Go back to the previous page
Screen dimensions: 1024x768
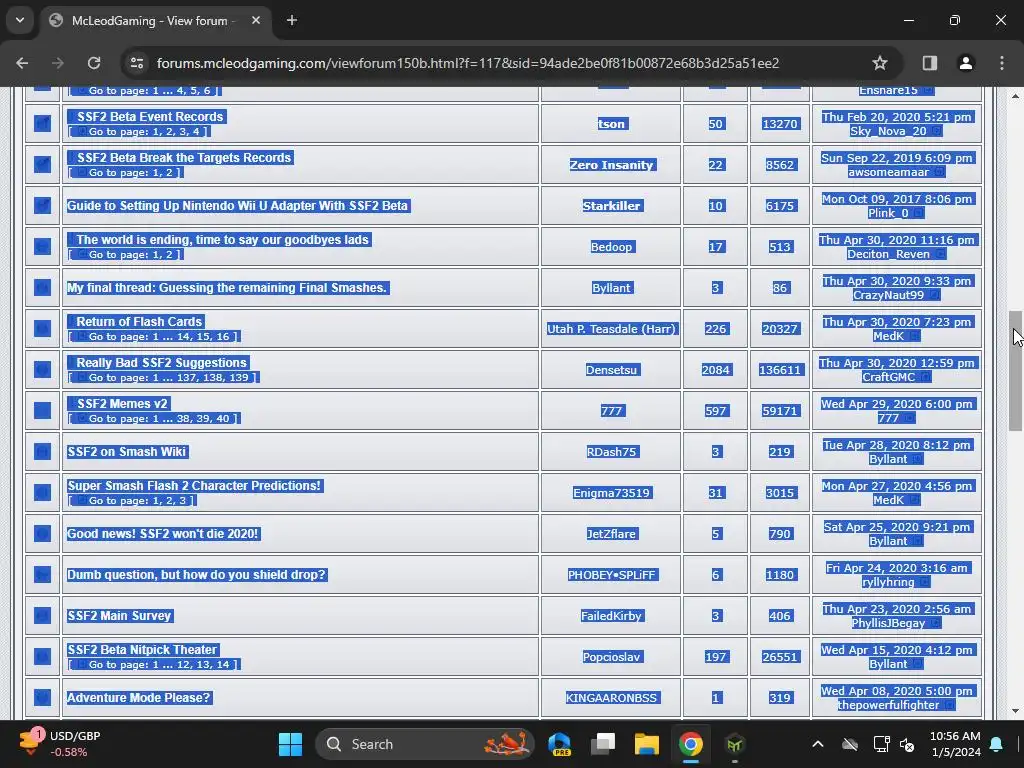click(x=22, y=63)
